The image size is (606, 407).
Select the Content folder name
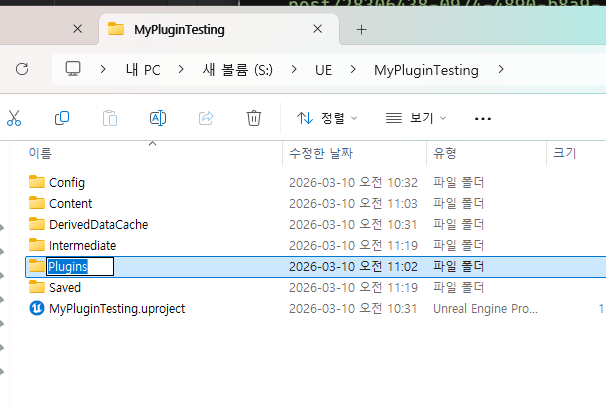71,203
